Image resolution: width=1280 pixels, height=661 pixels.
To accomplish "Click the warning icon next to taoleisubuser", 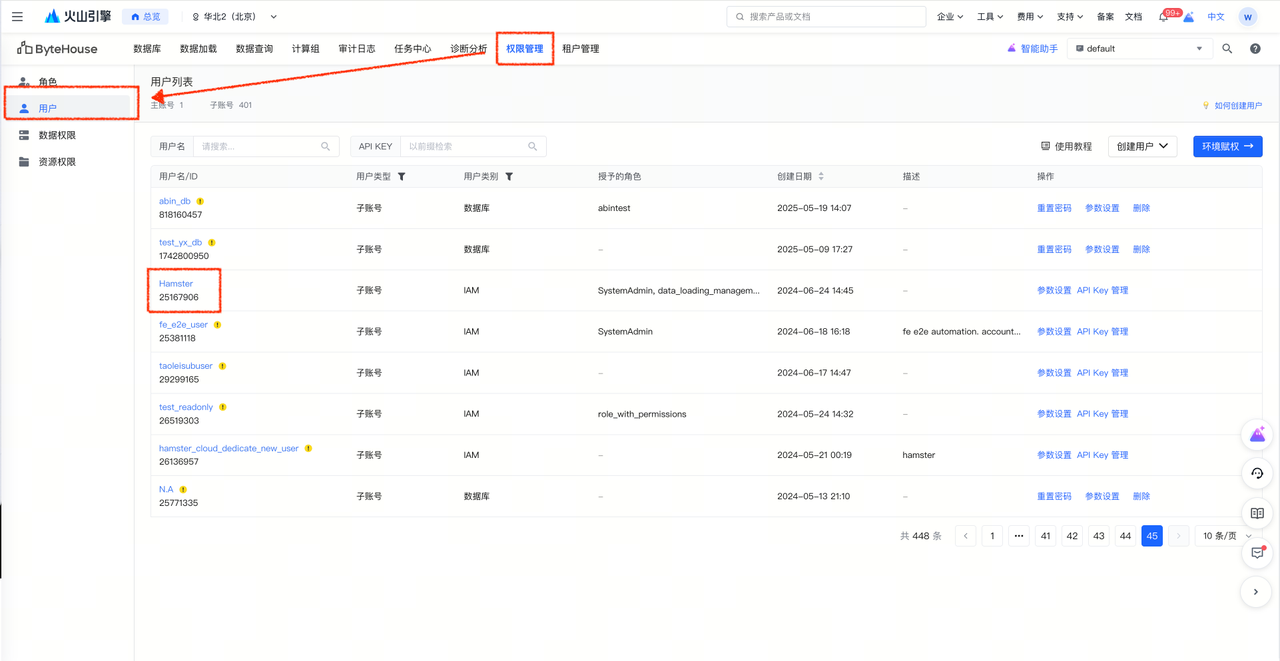I will point(223,366).
